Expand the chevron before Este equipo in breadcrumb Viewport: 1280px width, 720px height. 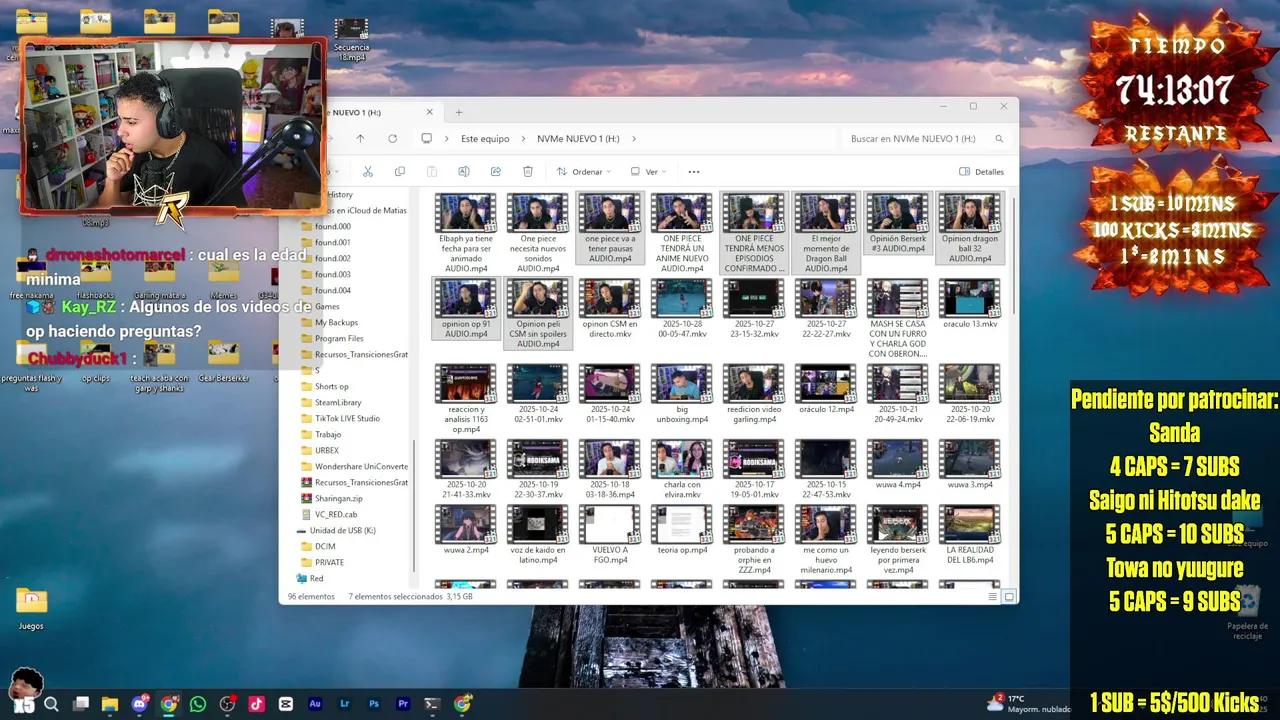pyautogui.click(x=447, y=139)
